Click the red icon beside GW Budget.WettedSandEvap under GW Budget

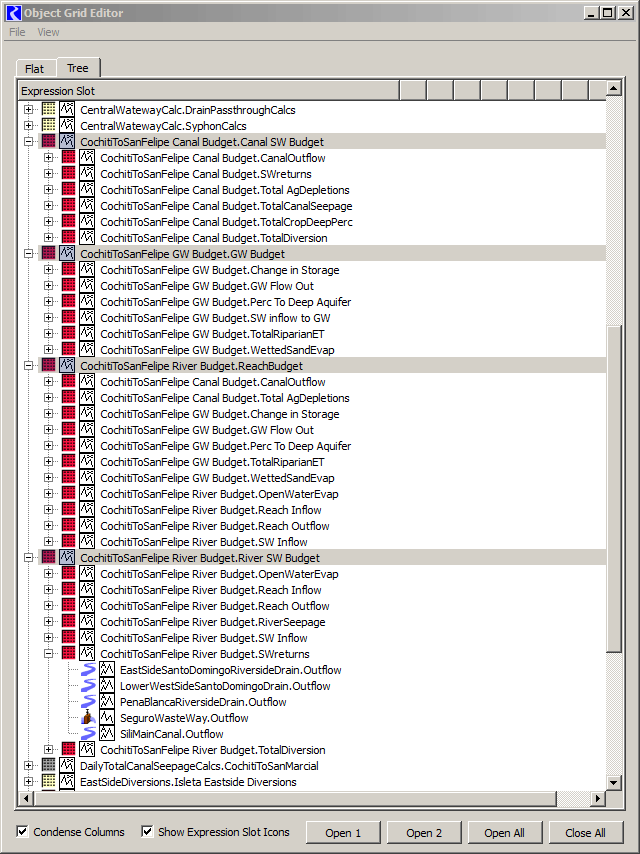69,350
